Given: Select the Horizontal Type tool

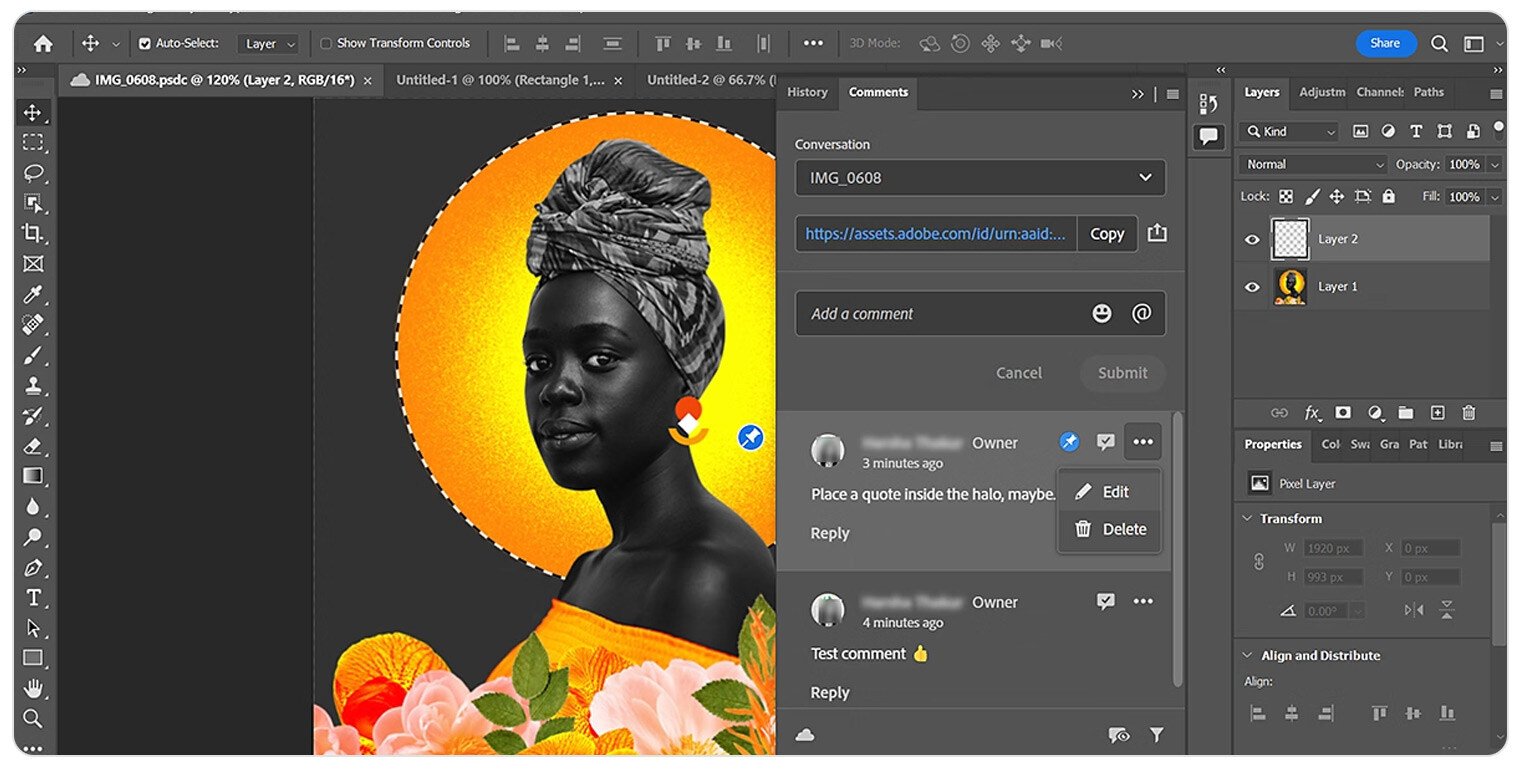Looking at the screenshot, I should coord(33,598).
